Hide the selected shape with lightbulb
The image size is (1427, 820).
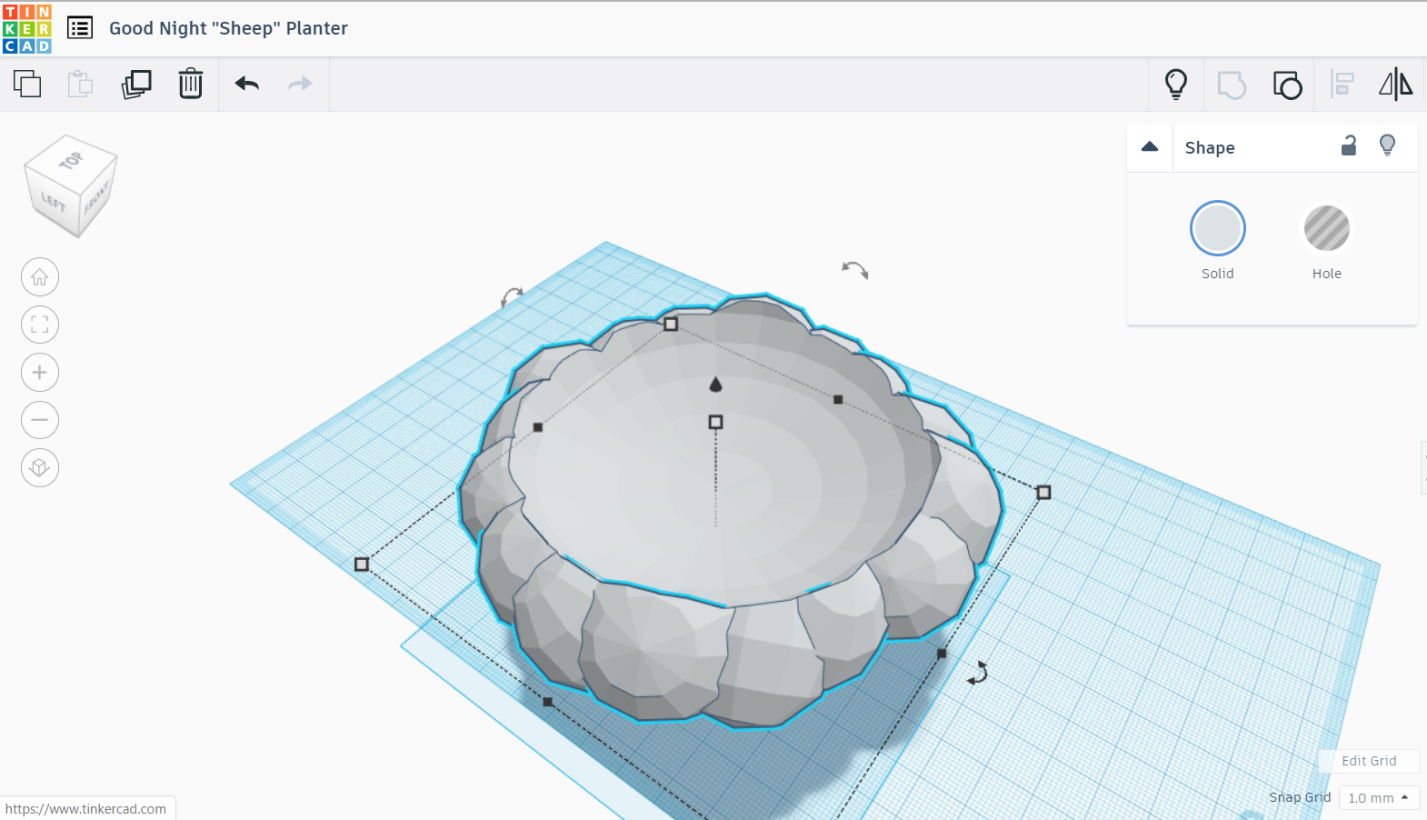click(x=1387, y=146)
